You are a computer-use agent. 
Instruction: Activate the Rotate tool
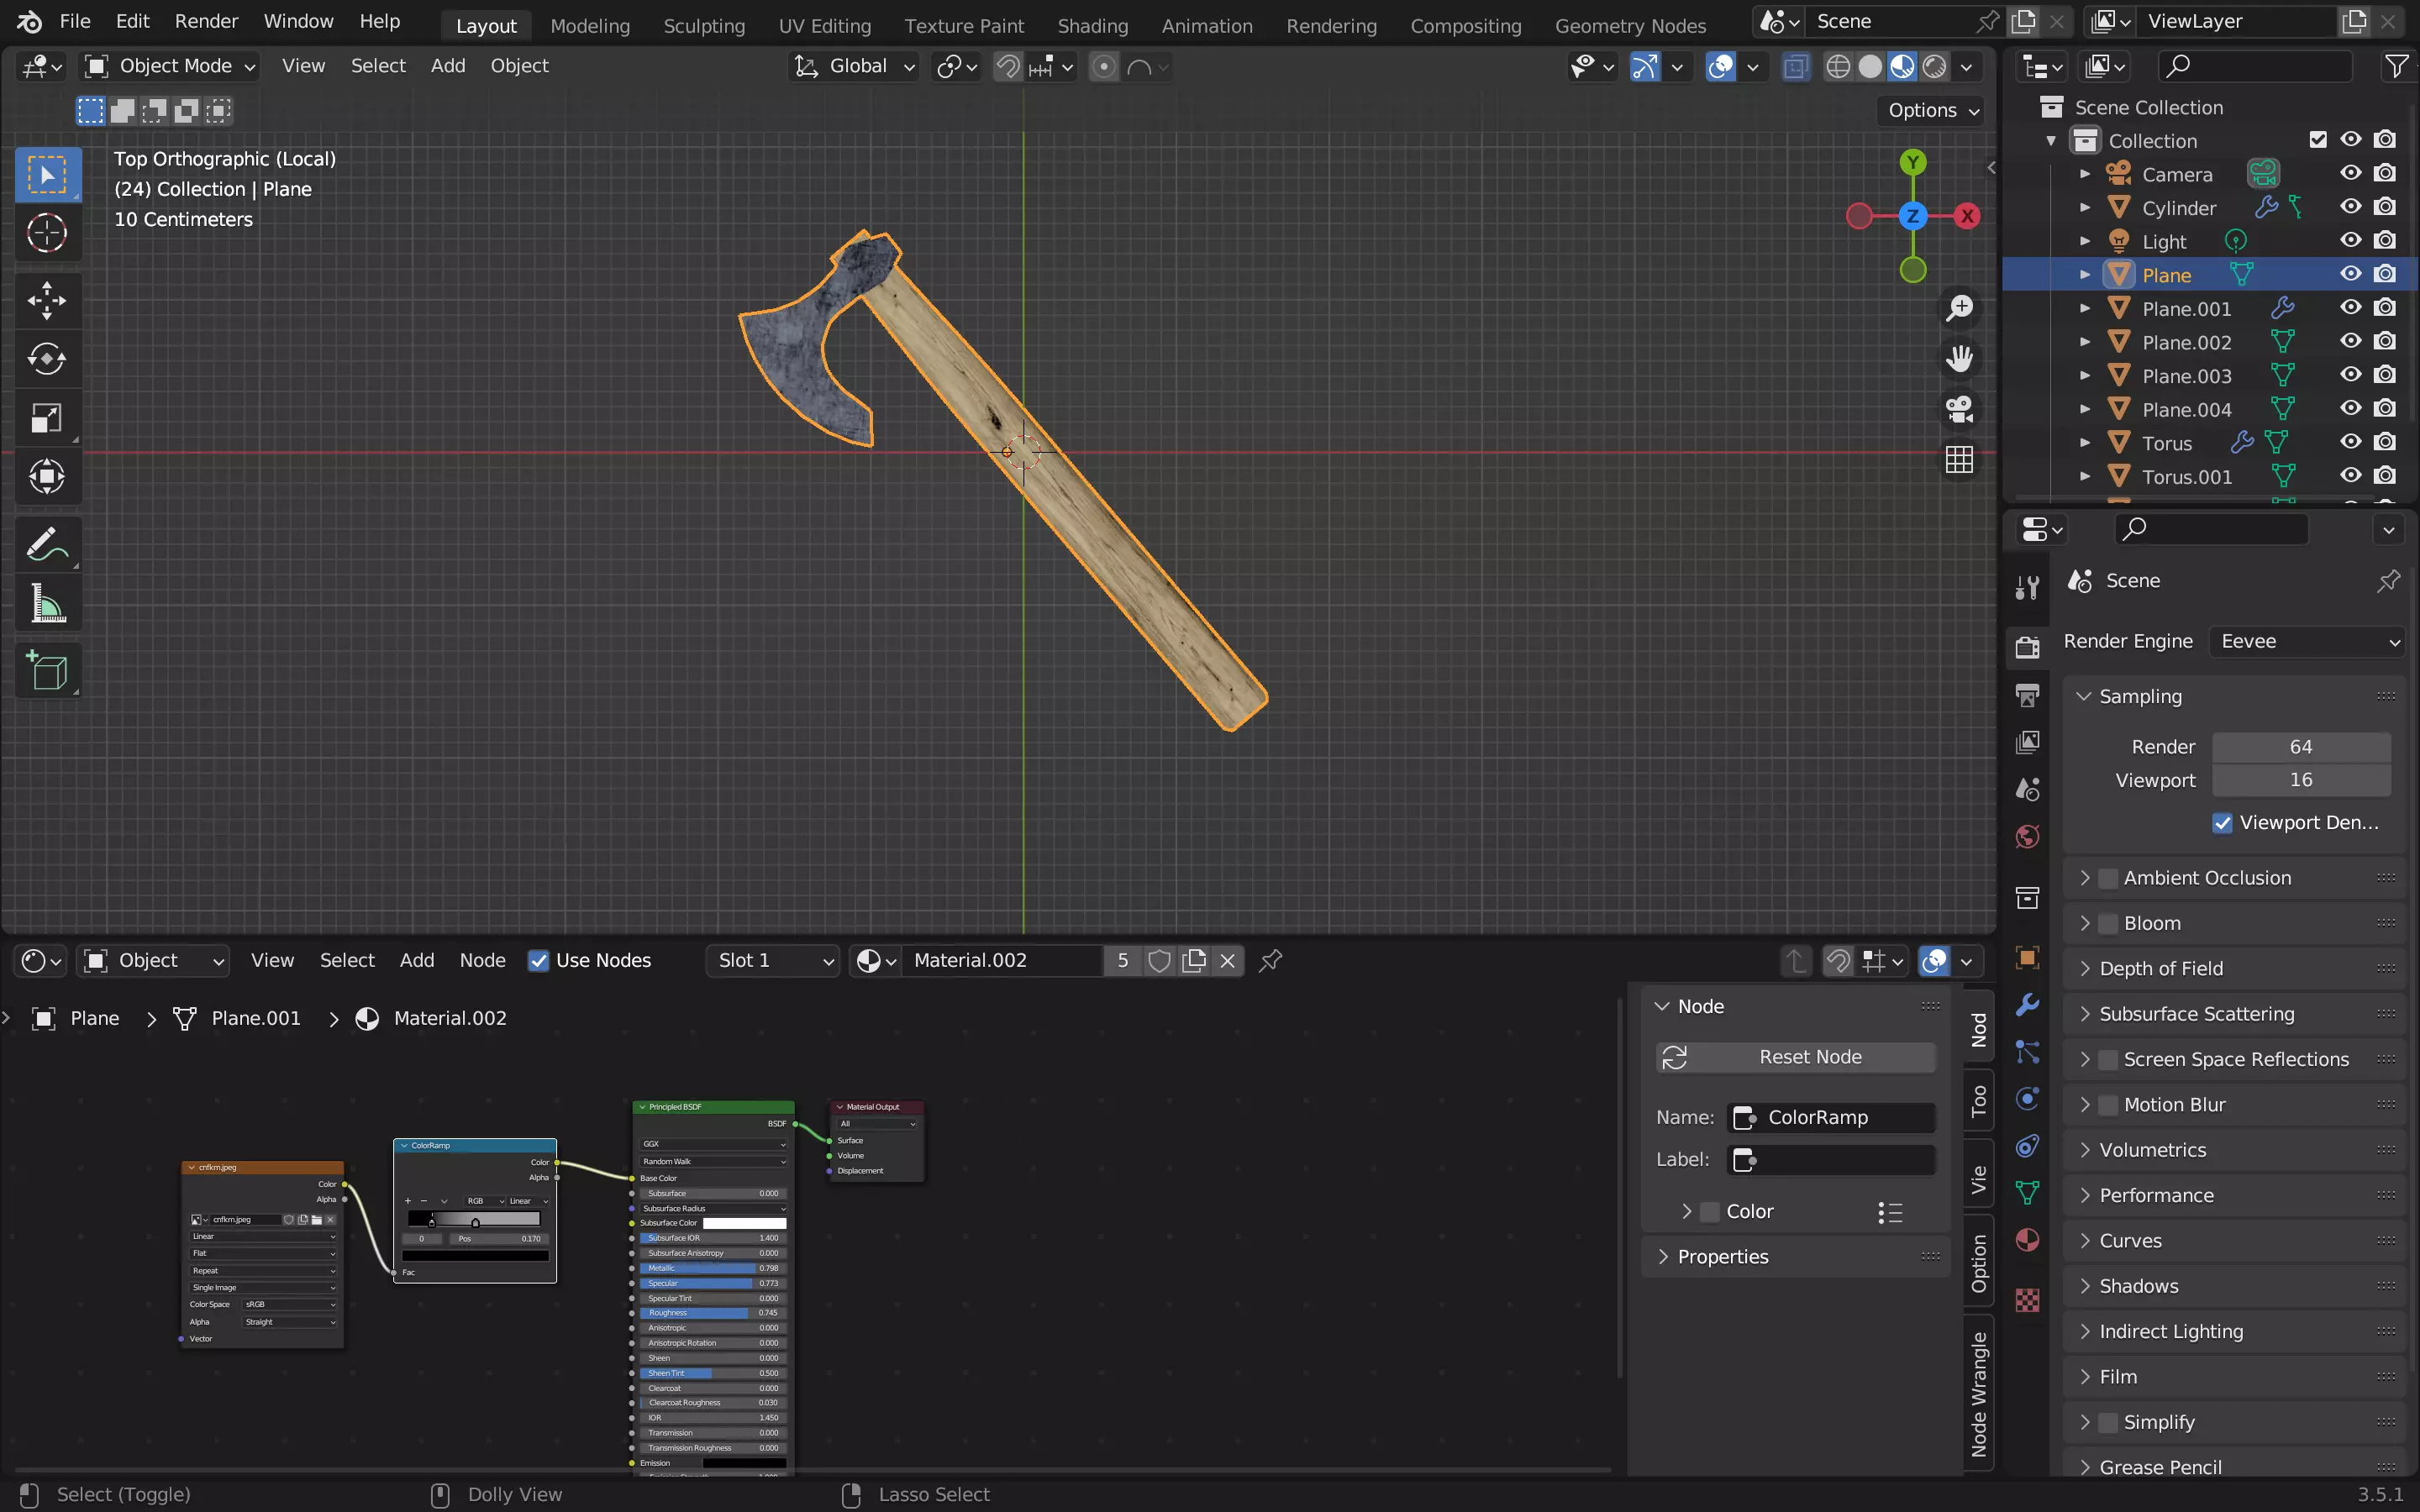coord(46,358)
